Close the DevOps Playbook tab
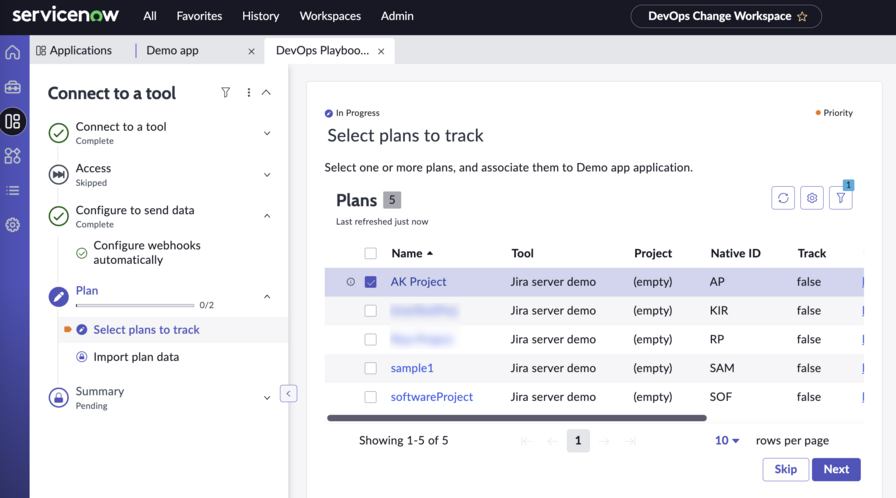Image resolution: width=896 pixels, height=498 pixels. pyautogui.click(x=381, y=51)
